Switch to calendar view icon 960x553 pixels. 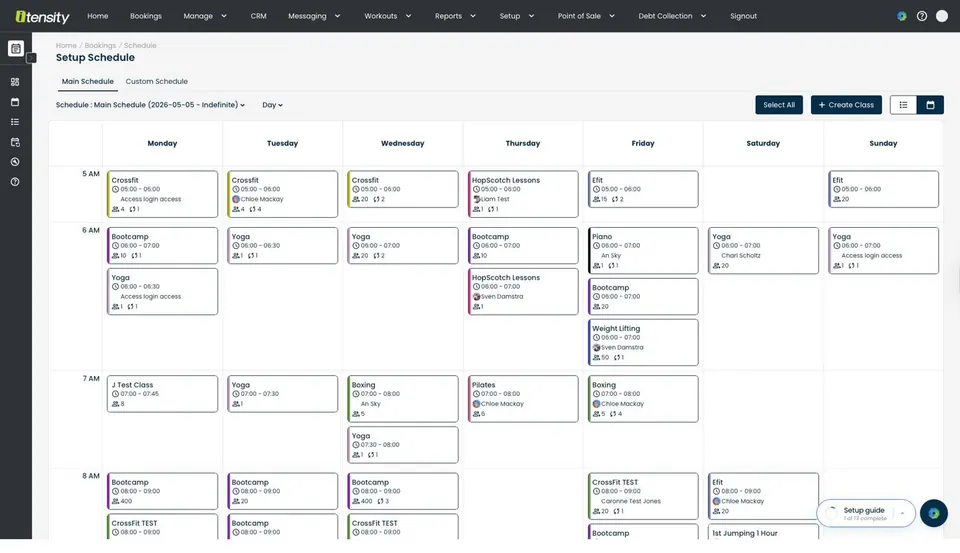click(930, 105)
